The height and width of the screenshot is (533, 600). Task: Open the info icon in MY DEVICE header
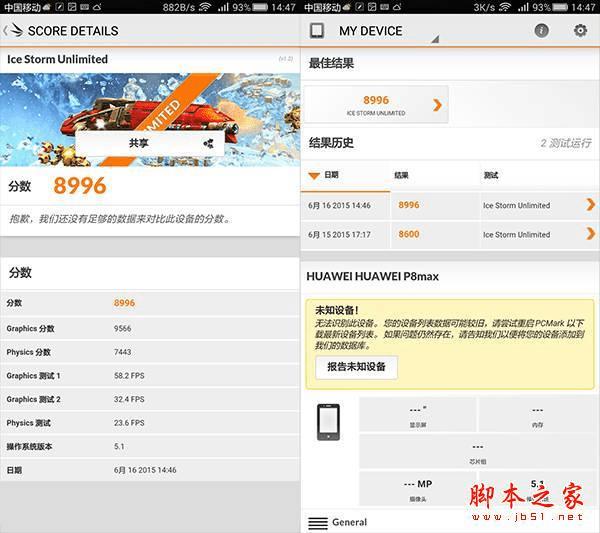coord(541,31)
